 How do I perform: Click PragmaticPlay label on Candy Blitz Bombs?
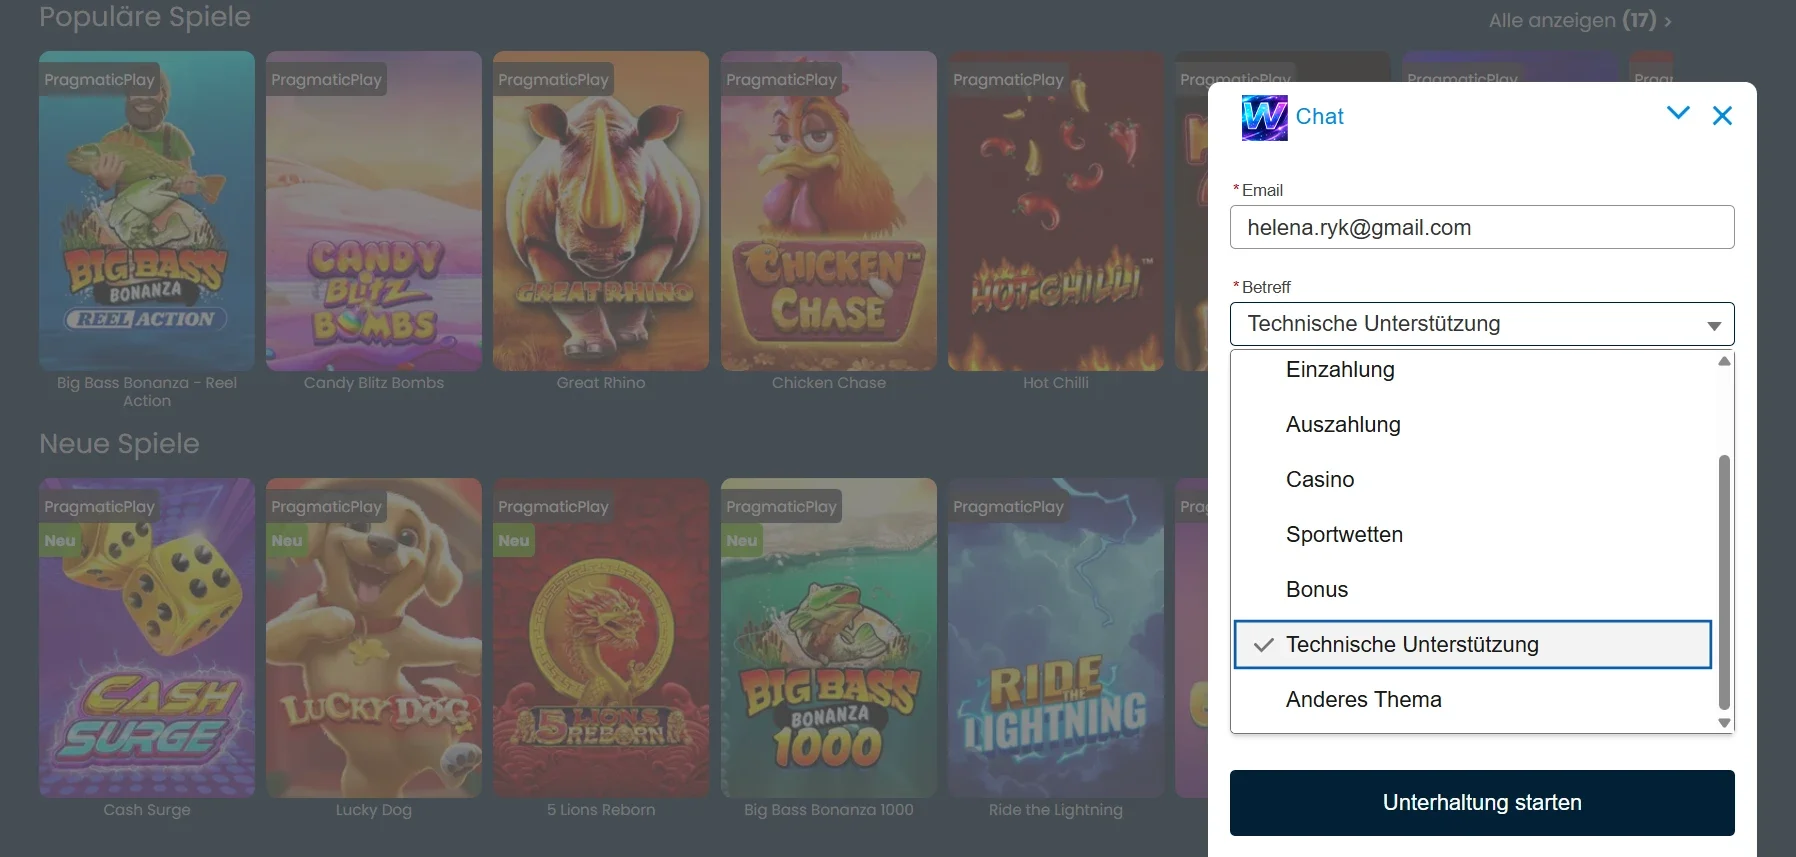coord(326,80)
